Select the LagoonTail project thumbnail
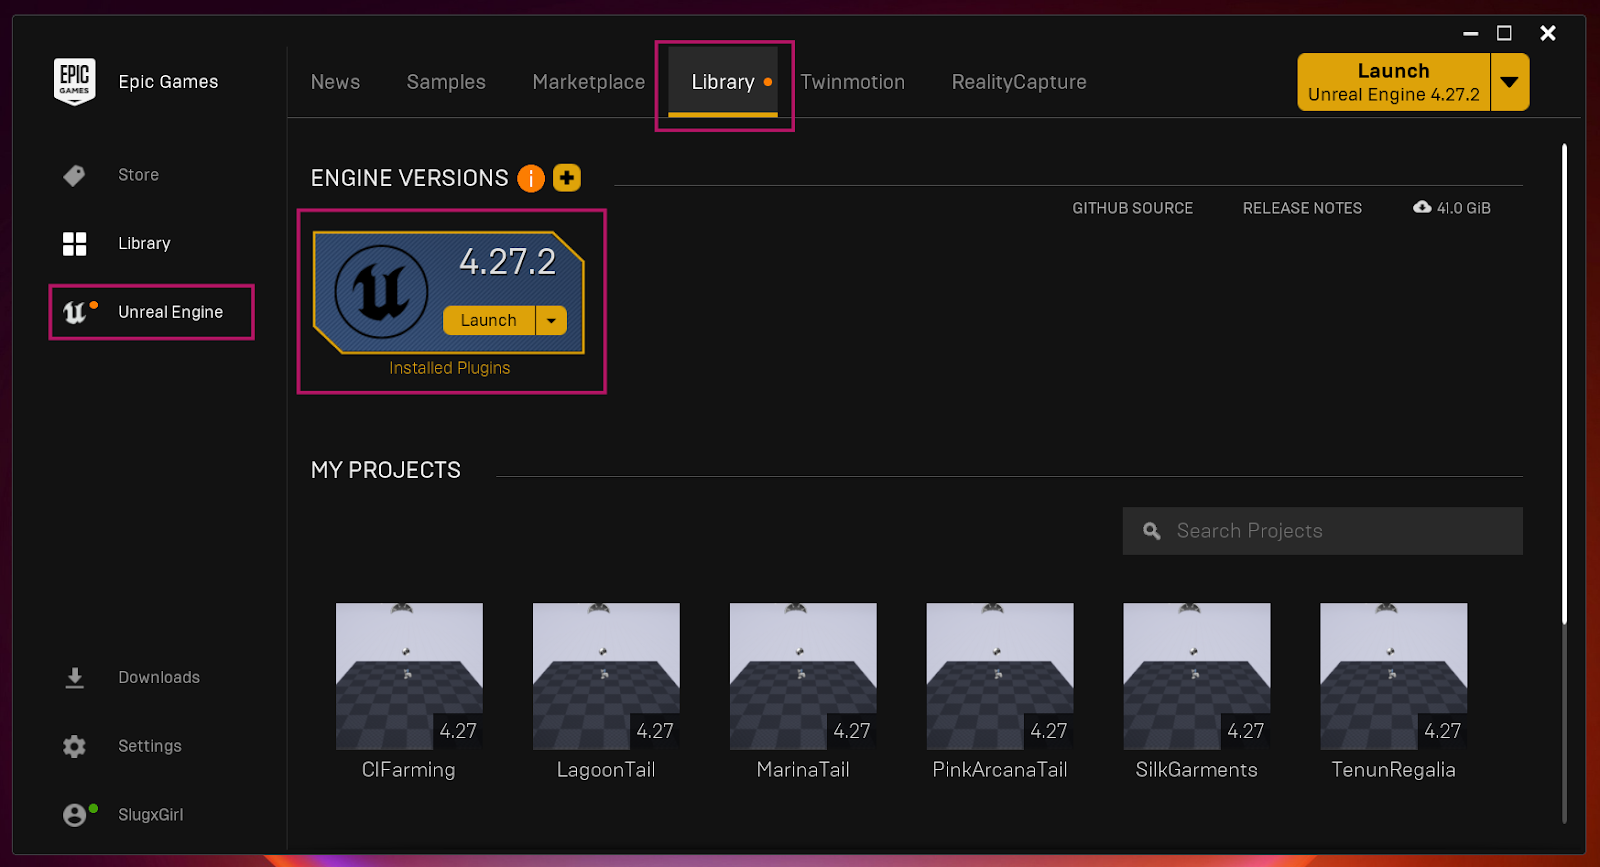This screenshot has width=1600, height=867. tap(606, 676)
